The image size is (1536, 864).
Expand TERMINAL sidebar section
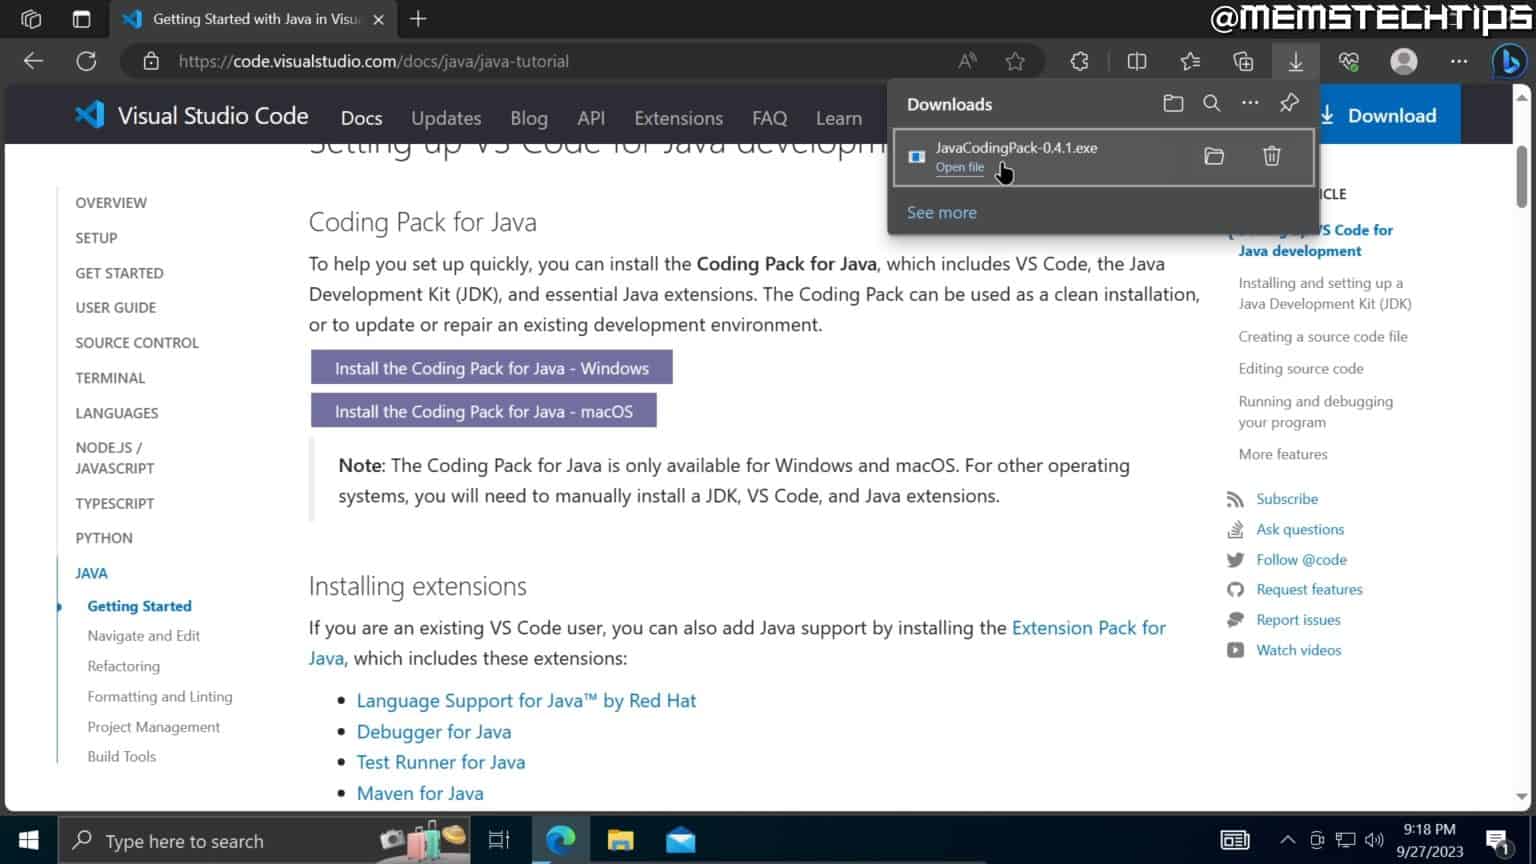point(110,378)
